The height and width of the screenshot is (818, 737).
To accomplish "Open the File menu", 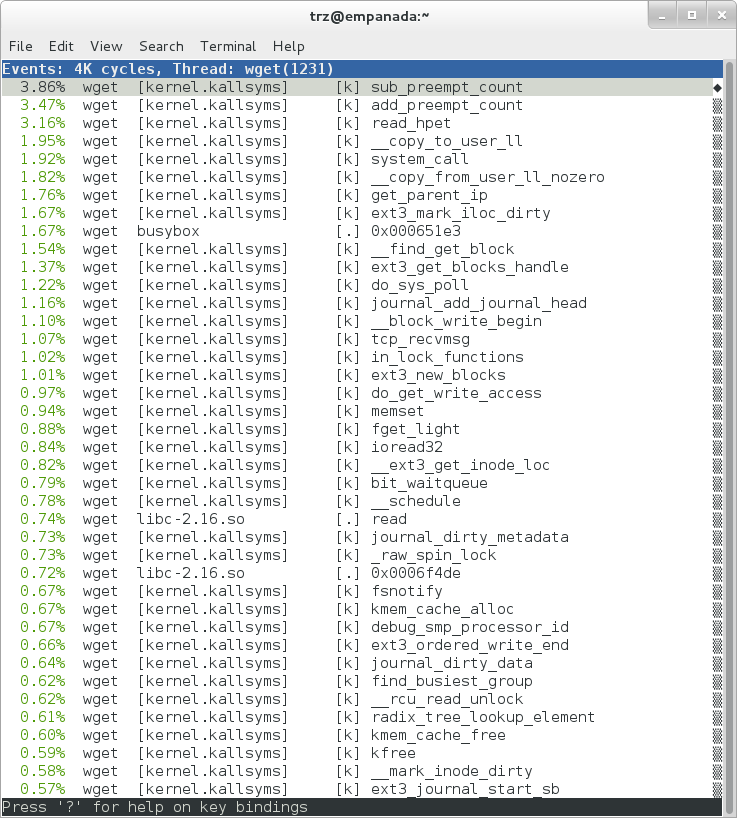I will 20,46.
